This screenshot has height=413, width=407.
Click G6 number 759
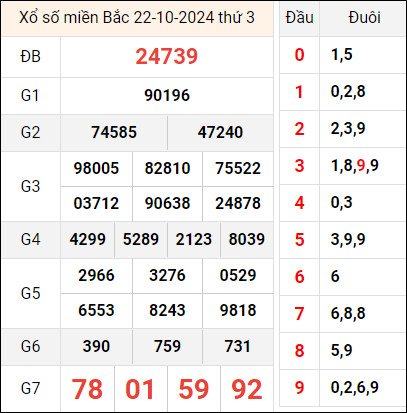(x=167, y=346)
